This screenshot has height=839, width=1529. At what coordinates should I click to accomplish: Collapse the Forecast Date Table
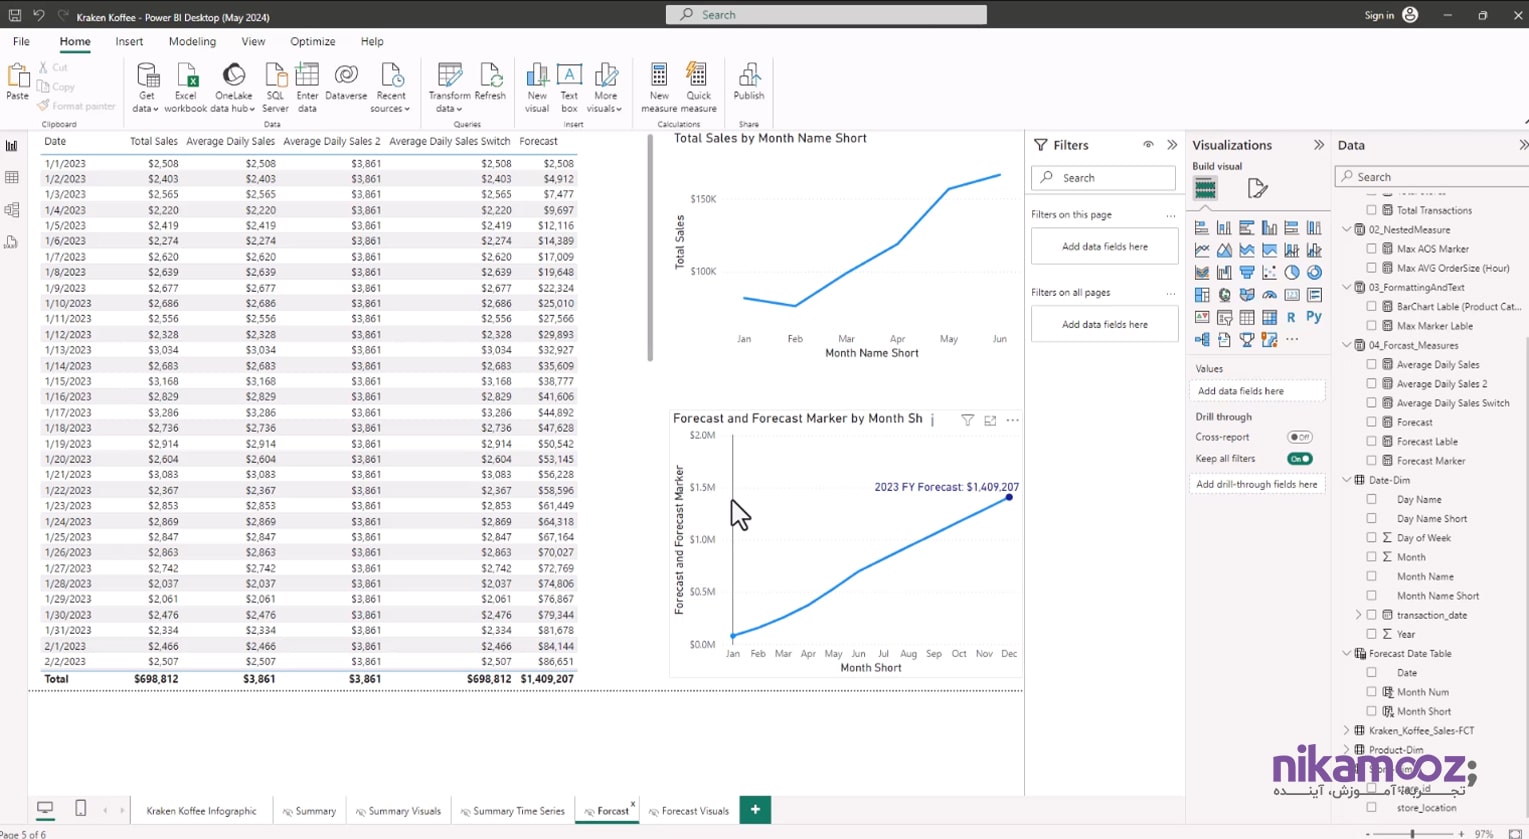1347,654
